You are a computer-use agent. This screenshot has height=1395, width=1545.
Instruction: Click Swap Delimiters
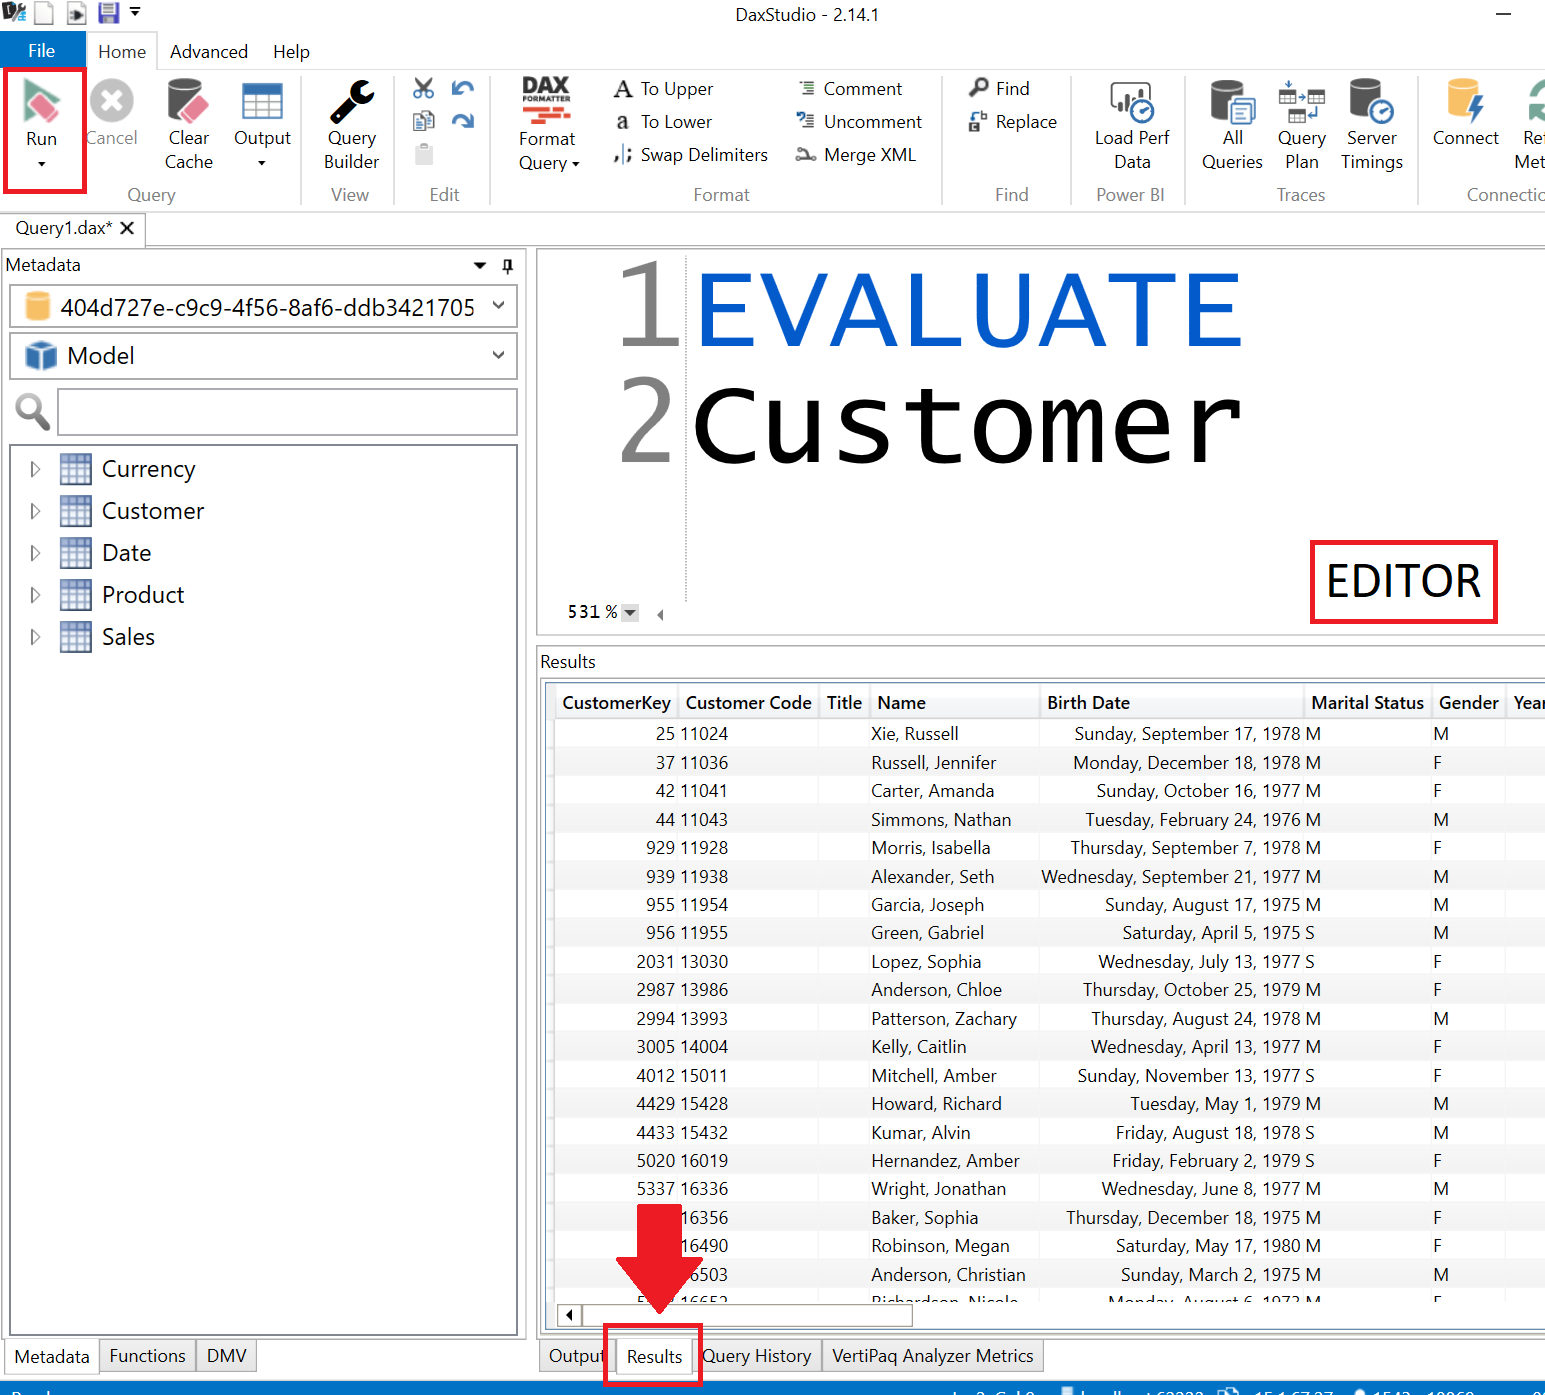[691, 155]
